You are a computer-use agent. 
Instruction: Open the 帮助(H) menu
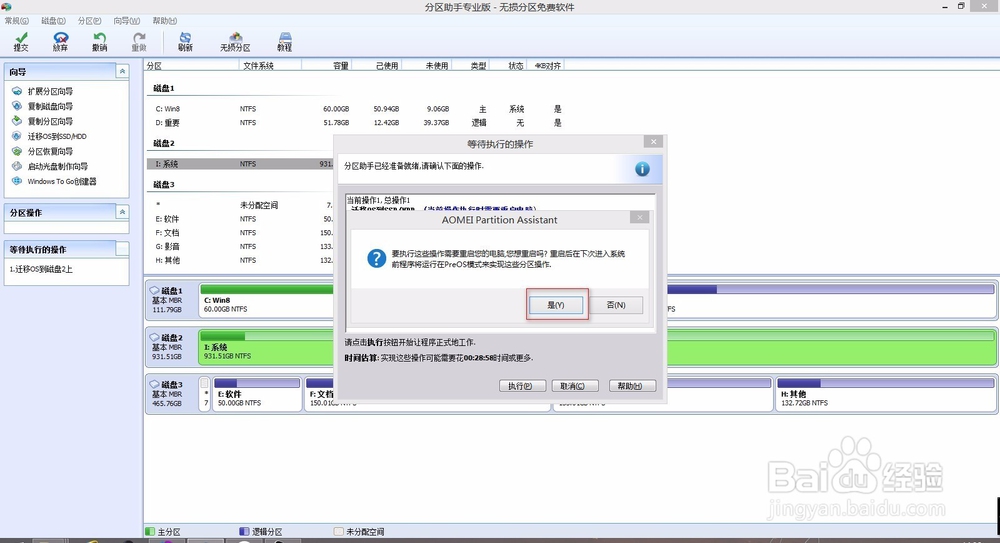click(165, 21)
